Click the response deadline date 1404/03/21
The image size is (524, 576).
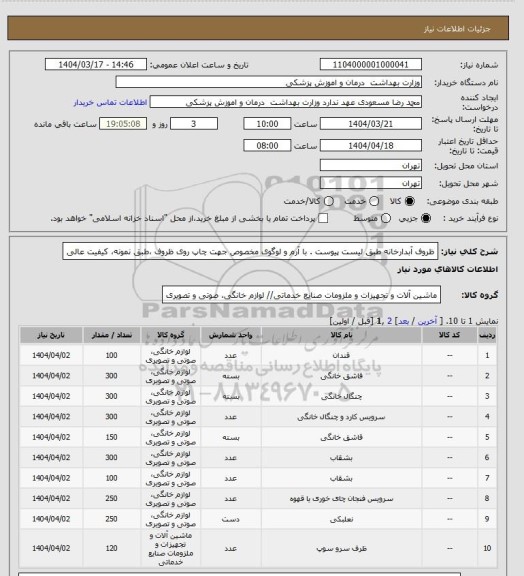(370, 124)
